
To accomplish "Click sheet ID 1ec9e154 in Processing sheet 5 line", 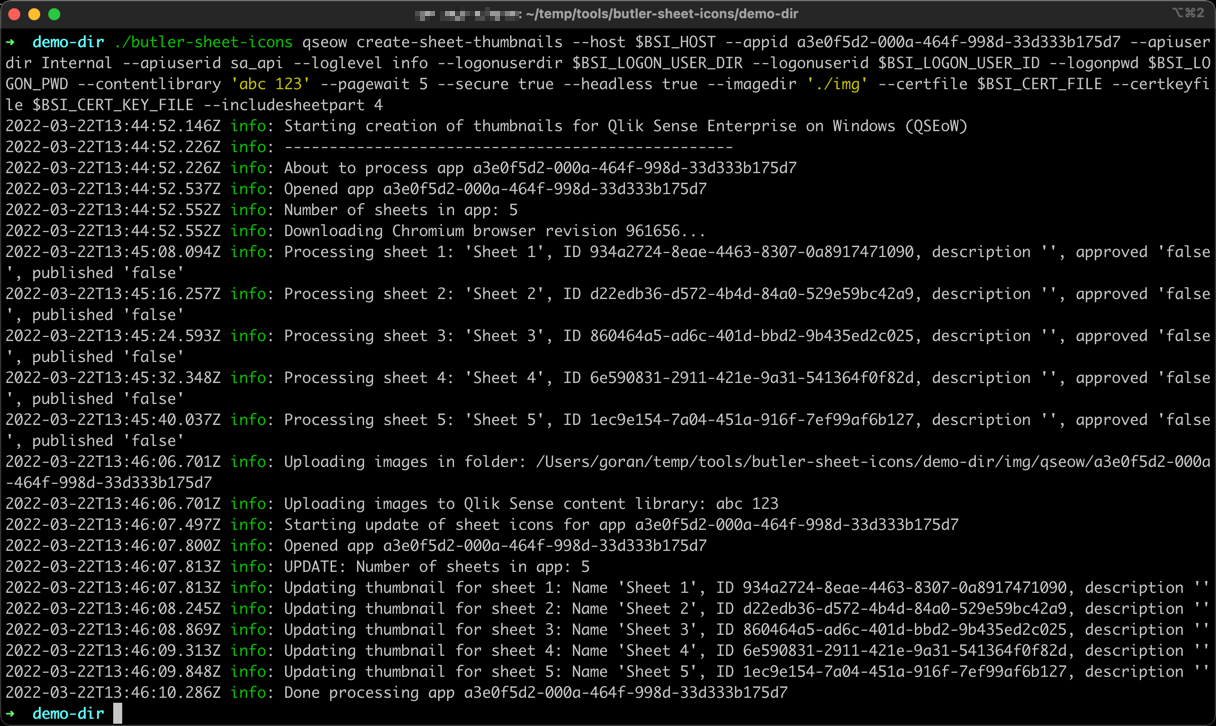I will (752, 420).
